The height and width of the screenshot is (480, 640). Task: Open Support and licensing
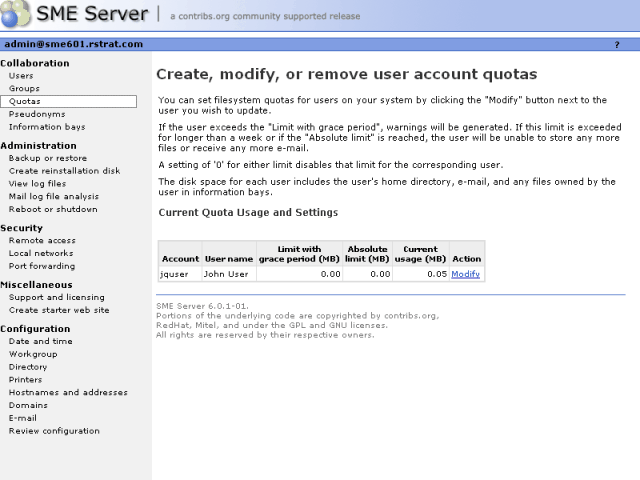coord(57,297)
